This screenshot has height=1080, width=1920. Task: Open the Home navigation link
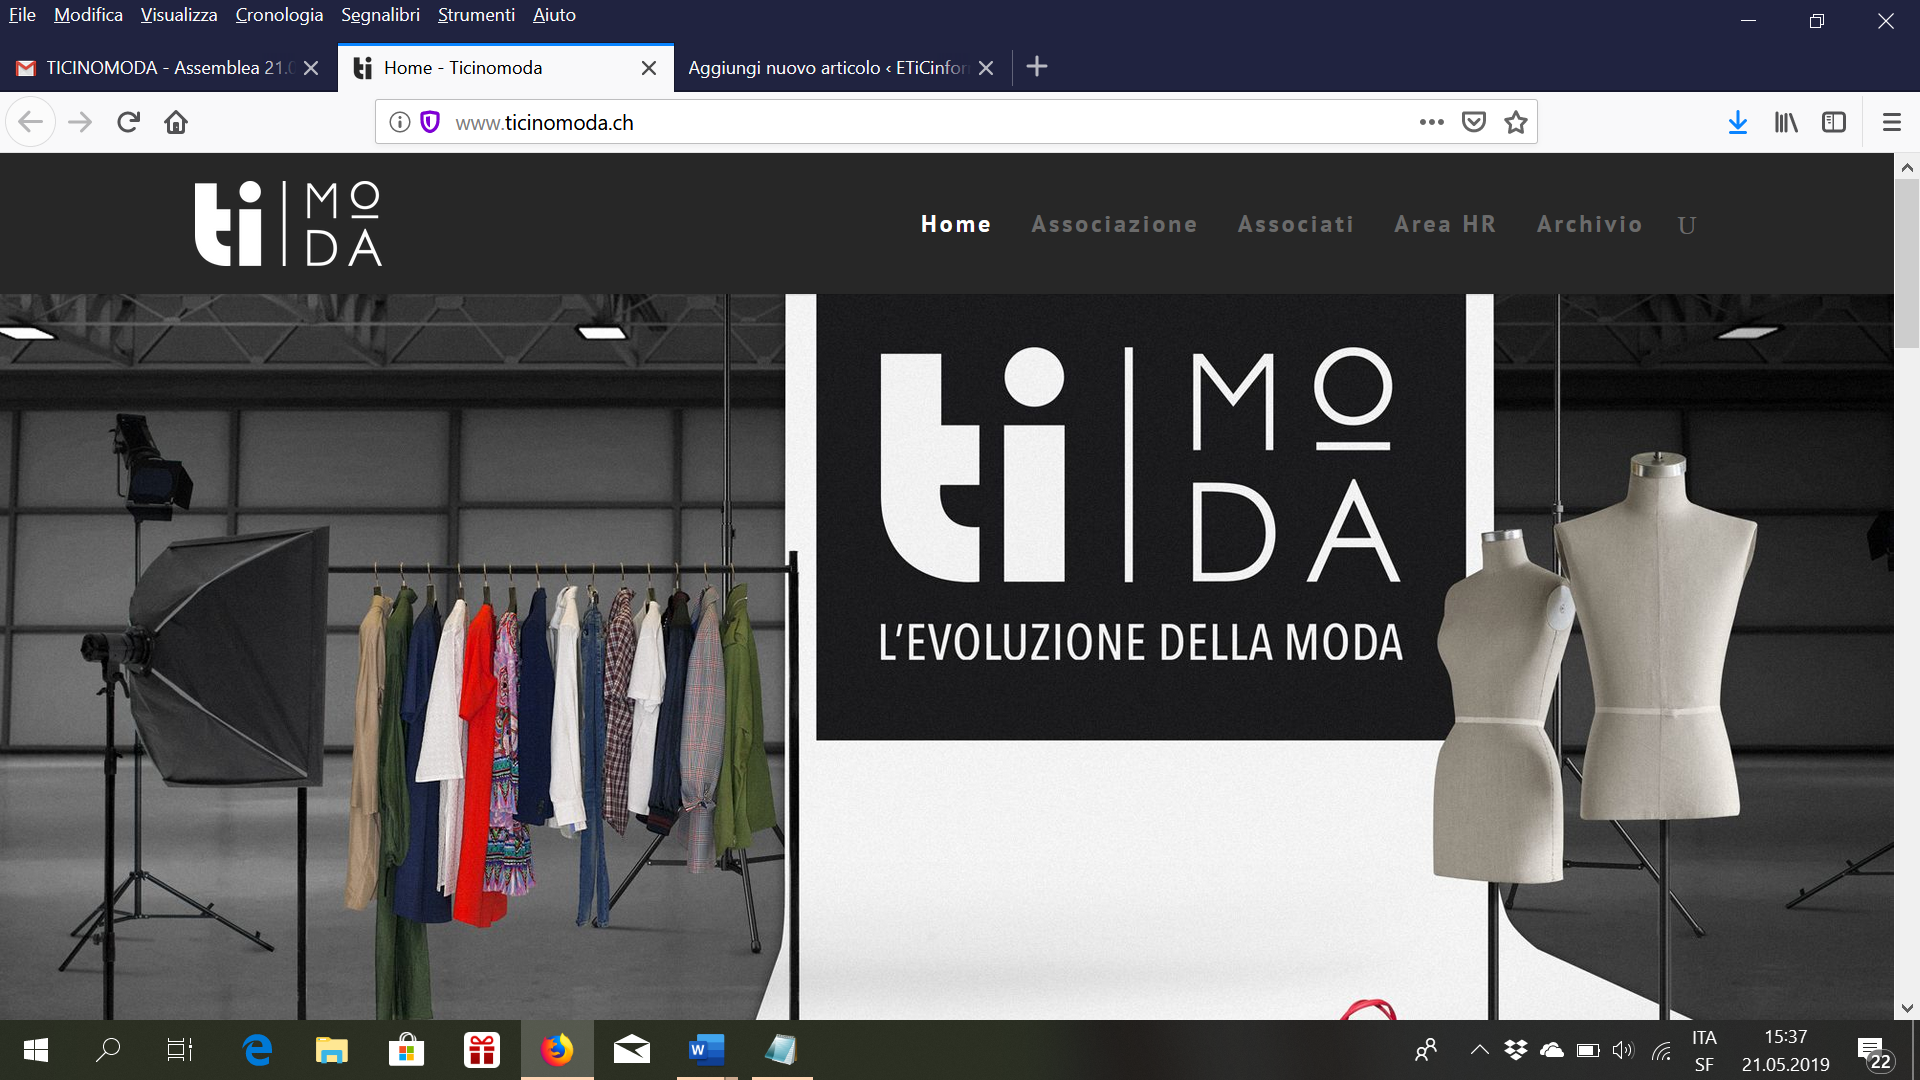(x=956, y=224)
